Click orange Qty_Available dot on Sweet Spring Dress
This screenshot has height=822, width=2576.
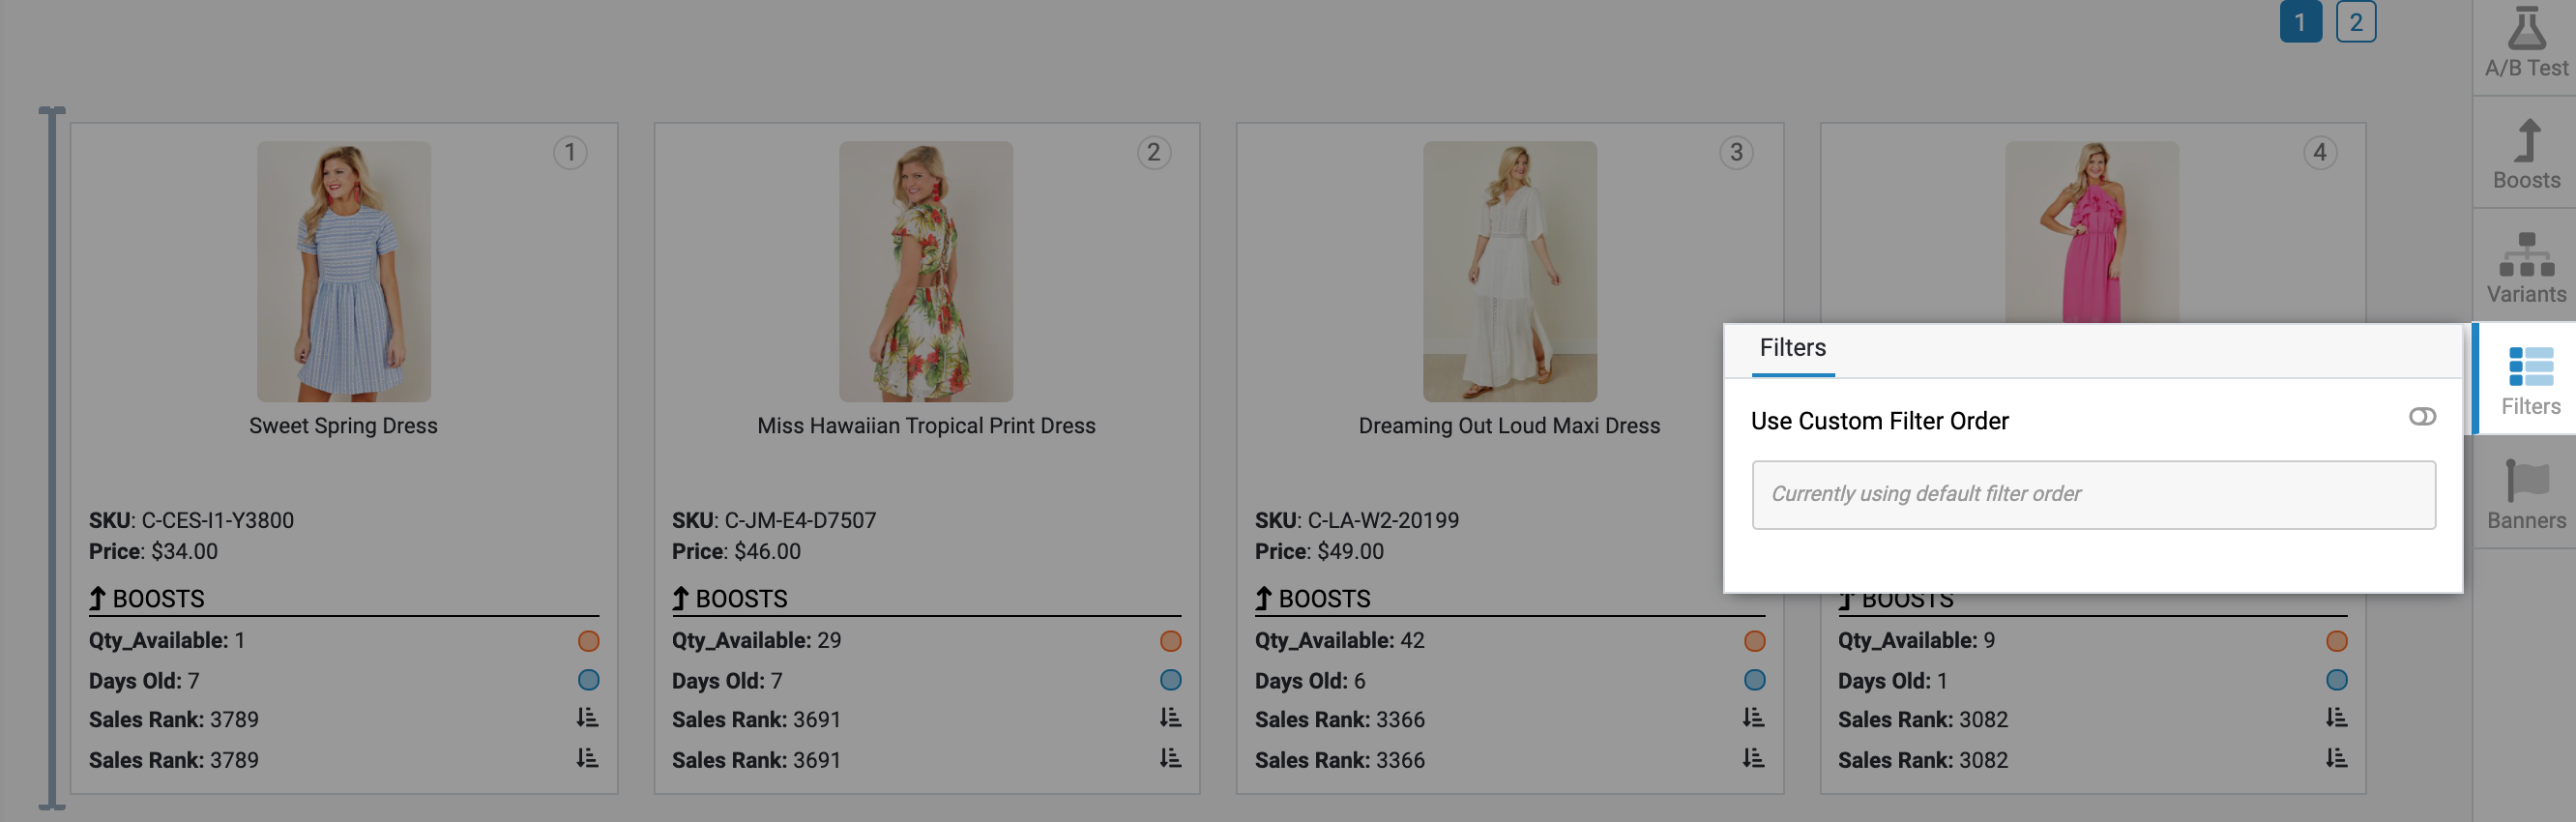point(588,641)
